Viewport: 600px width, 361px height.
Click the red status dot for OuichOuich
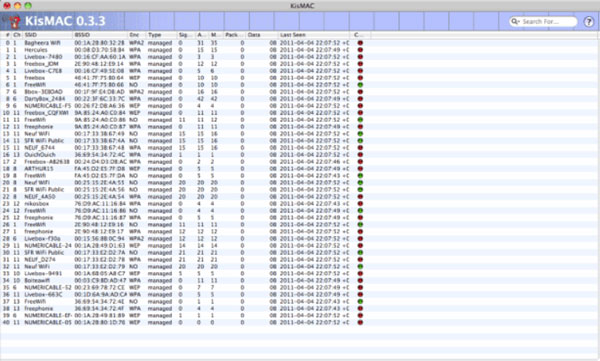click(x=360, y=155)
